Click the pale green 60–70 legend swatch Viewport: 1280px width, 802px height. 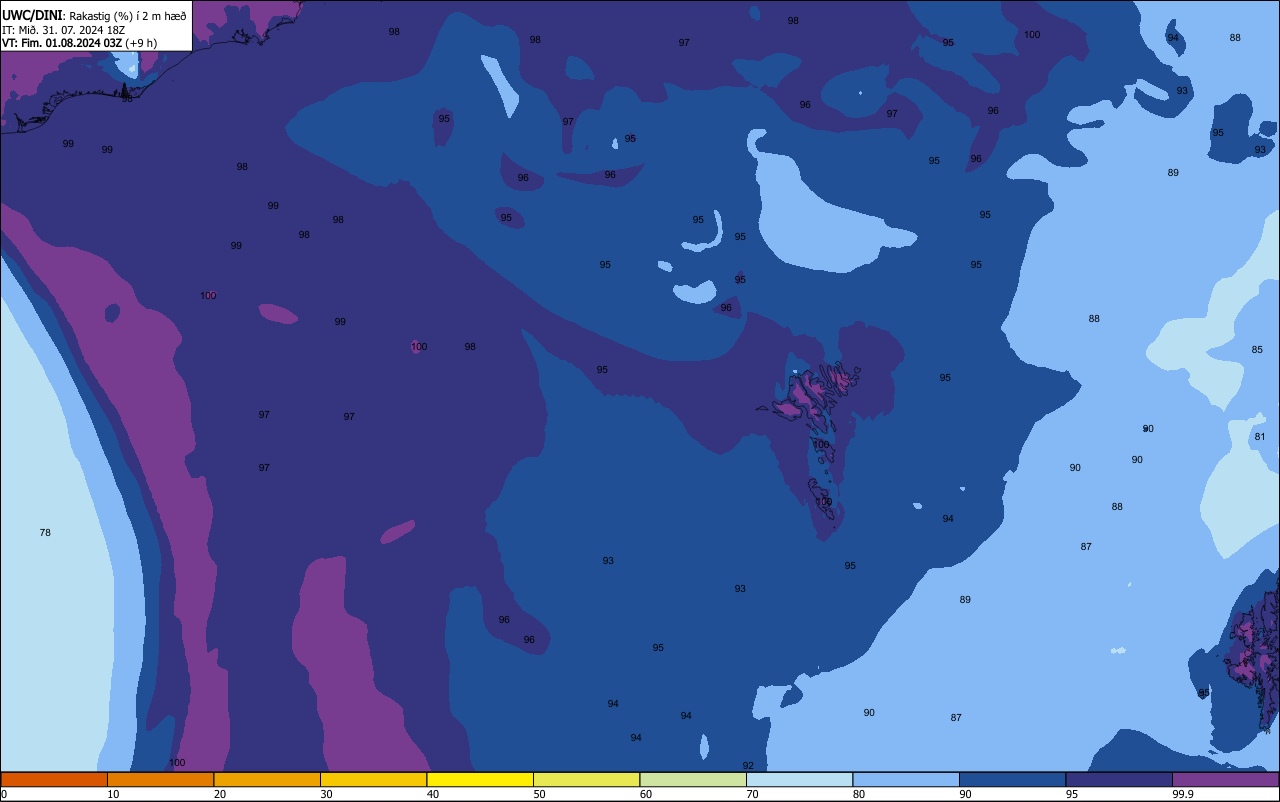(x=693, y=779)
